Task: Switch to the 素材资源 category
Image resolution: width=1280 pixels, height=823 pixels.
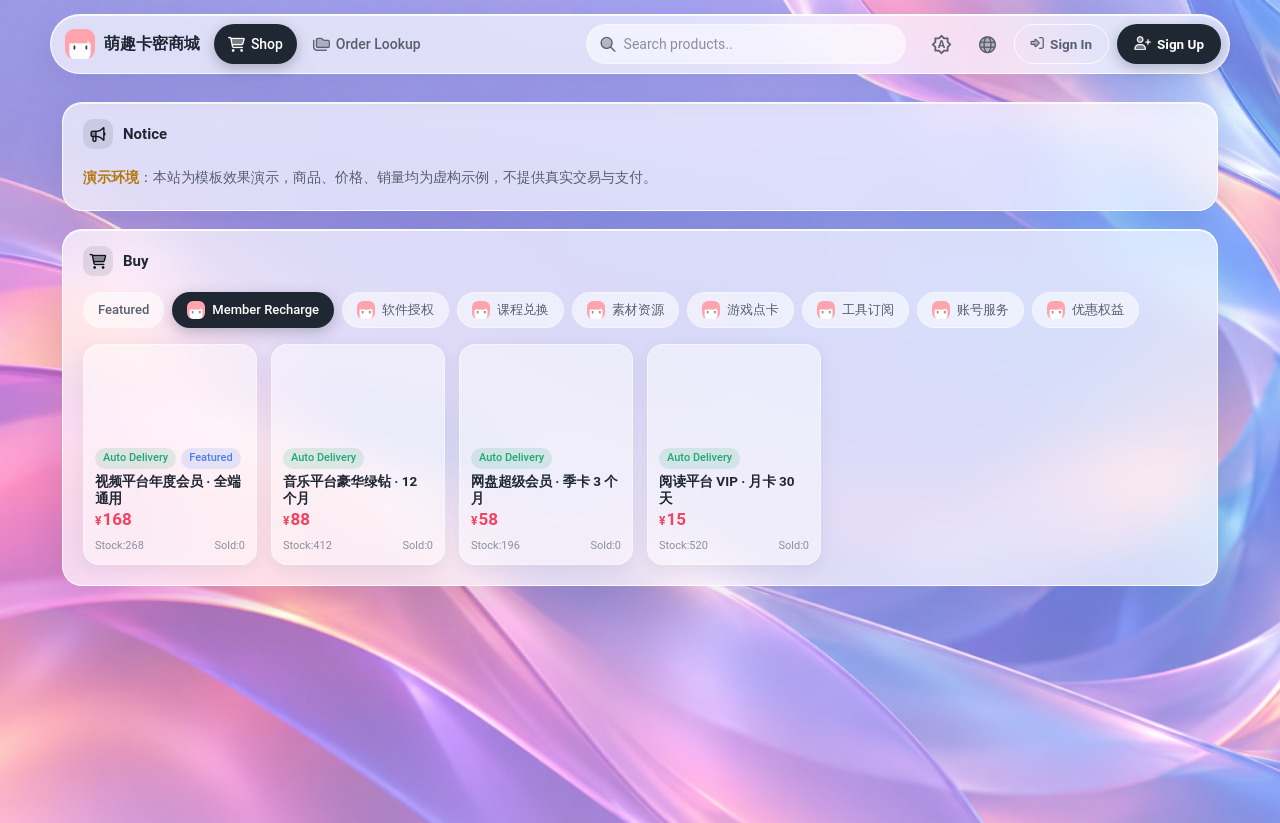Action: tap(625, 310)
